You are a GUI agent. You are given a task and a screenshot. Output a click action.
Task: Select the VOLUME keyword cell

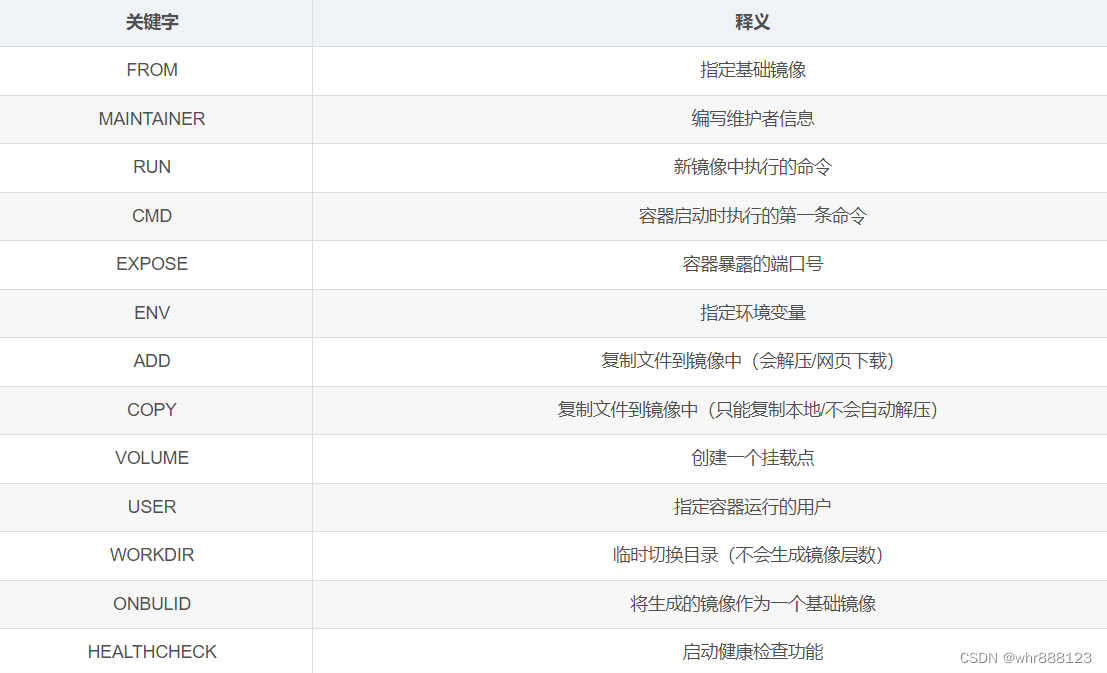click(152, 458)
